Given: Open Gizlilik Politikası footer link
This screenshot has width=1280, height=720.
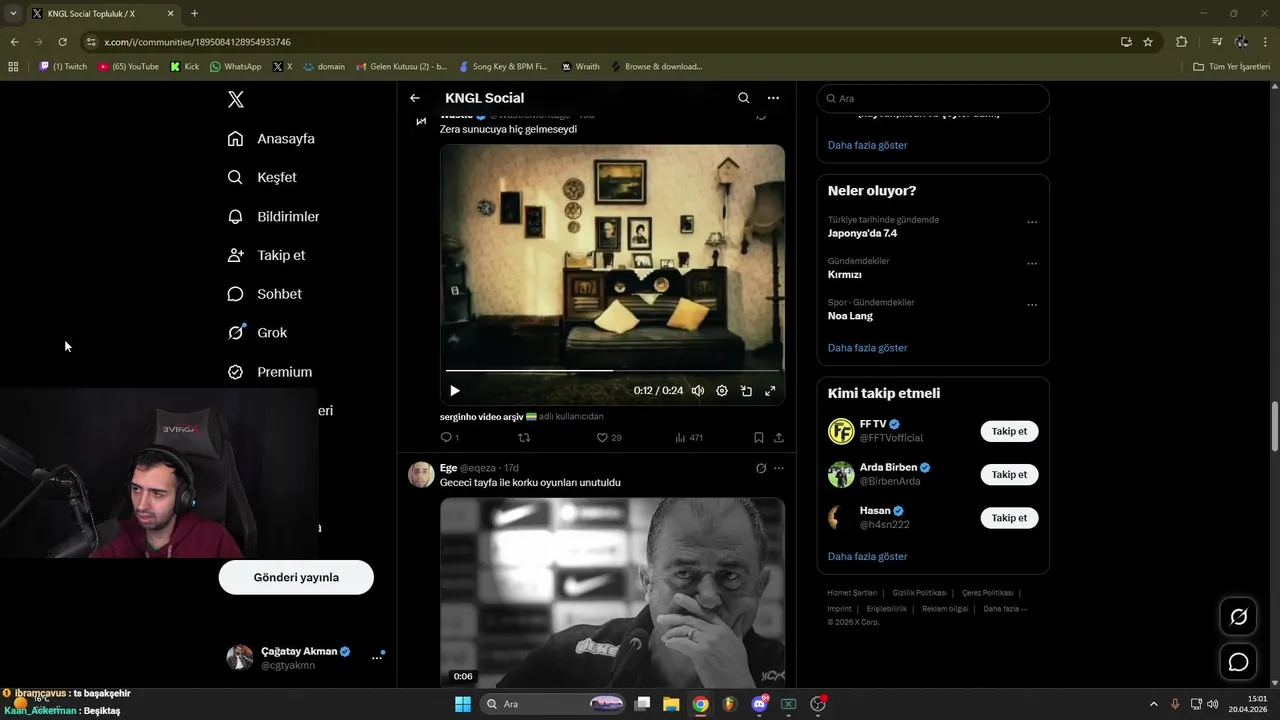Looking at the screenshot, I should (x=920, y=593).
